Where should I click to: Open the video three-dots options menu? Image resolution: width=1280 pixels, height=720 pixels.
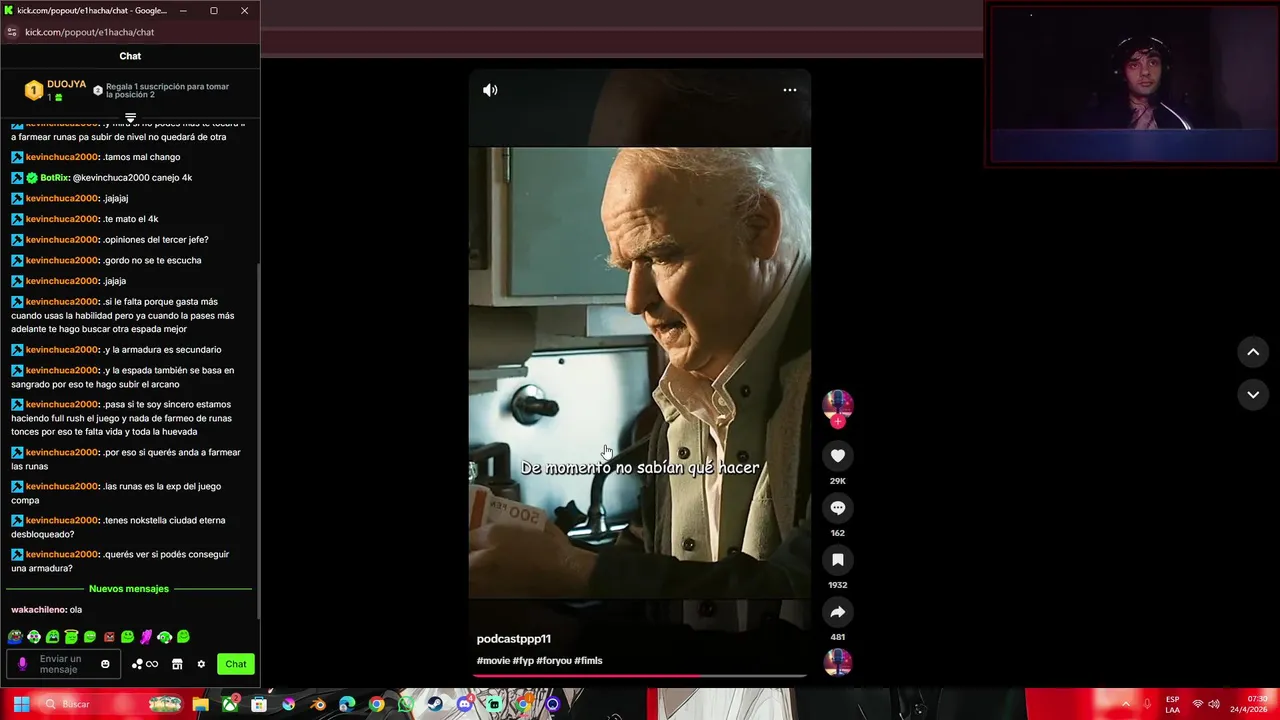(x=790, y=90)
